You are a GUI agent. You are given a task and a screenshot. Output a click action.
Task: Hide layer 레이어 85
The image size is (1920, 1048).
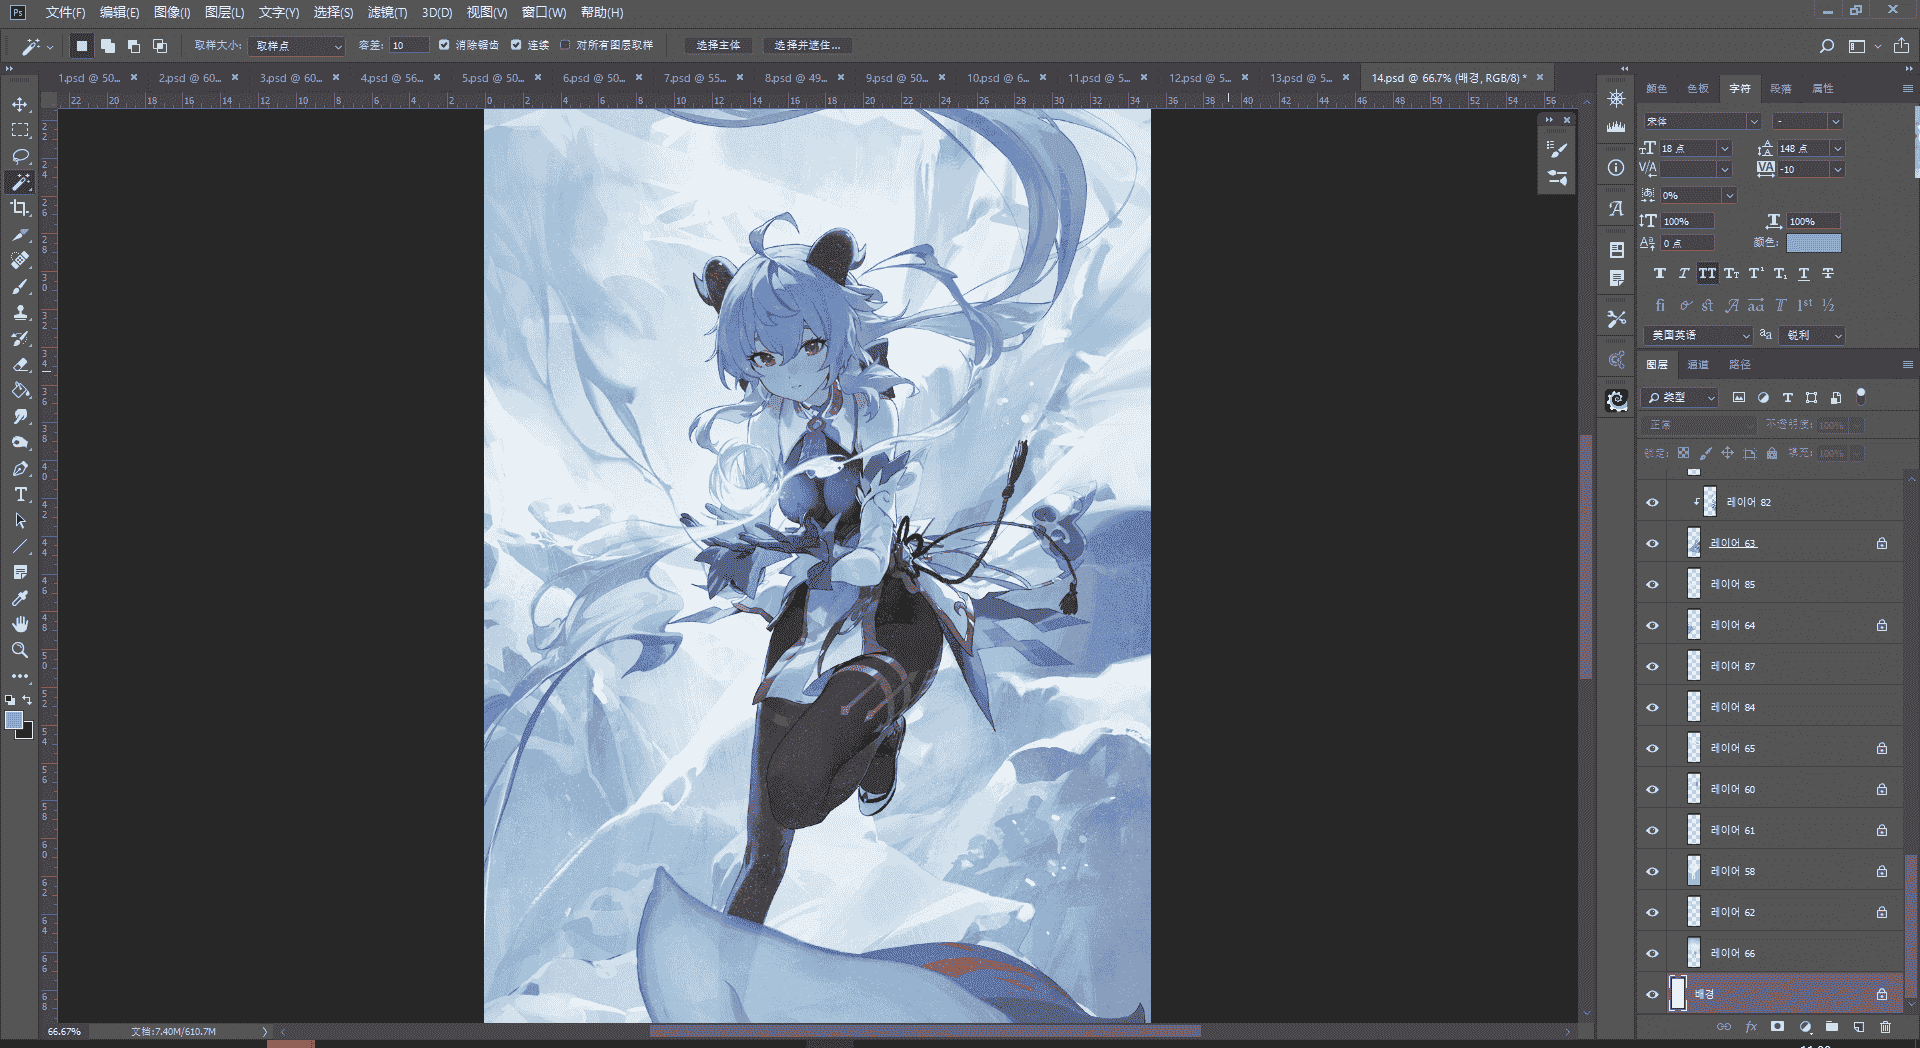click(x=1652, y=584)
